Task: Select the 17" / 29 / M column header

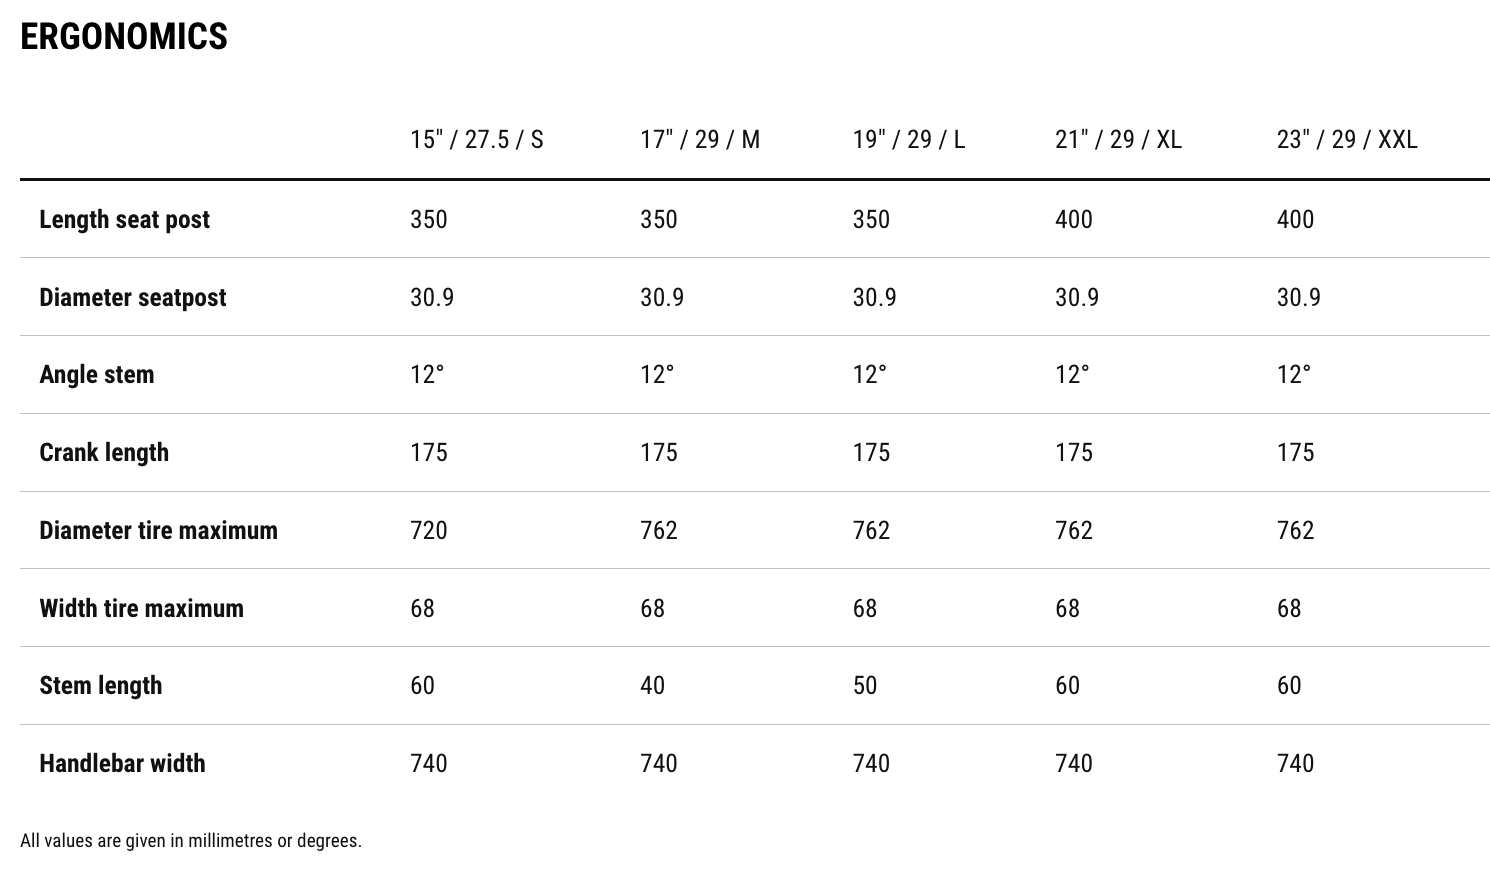Action: [700, 139]
